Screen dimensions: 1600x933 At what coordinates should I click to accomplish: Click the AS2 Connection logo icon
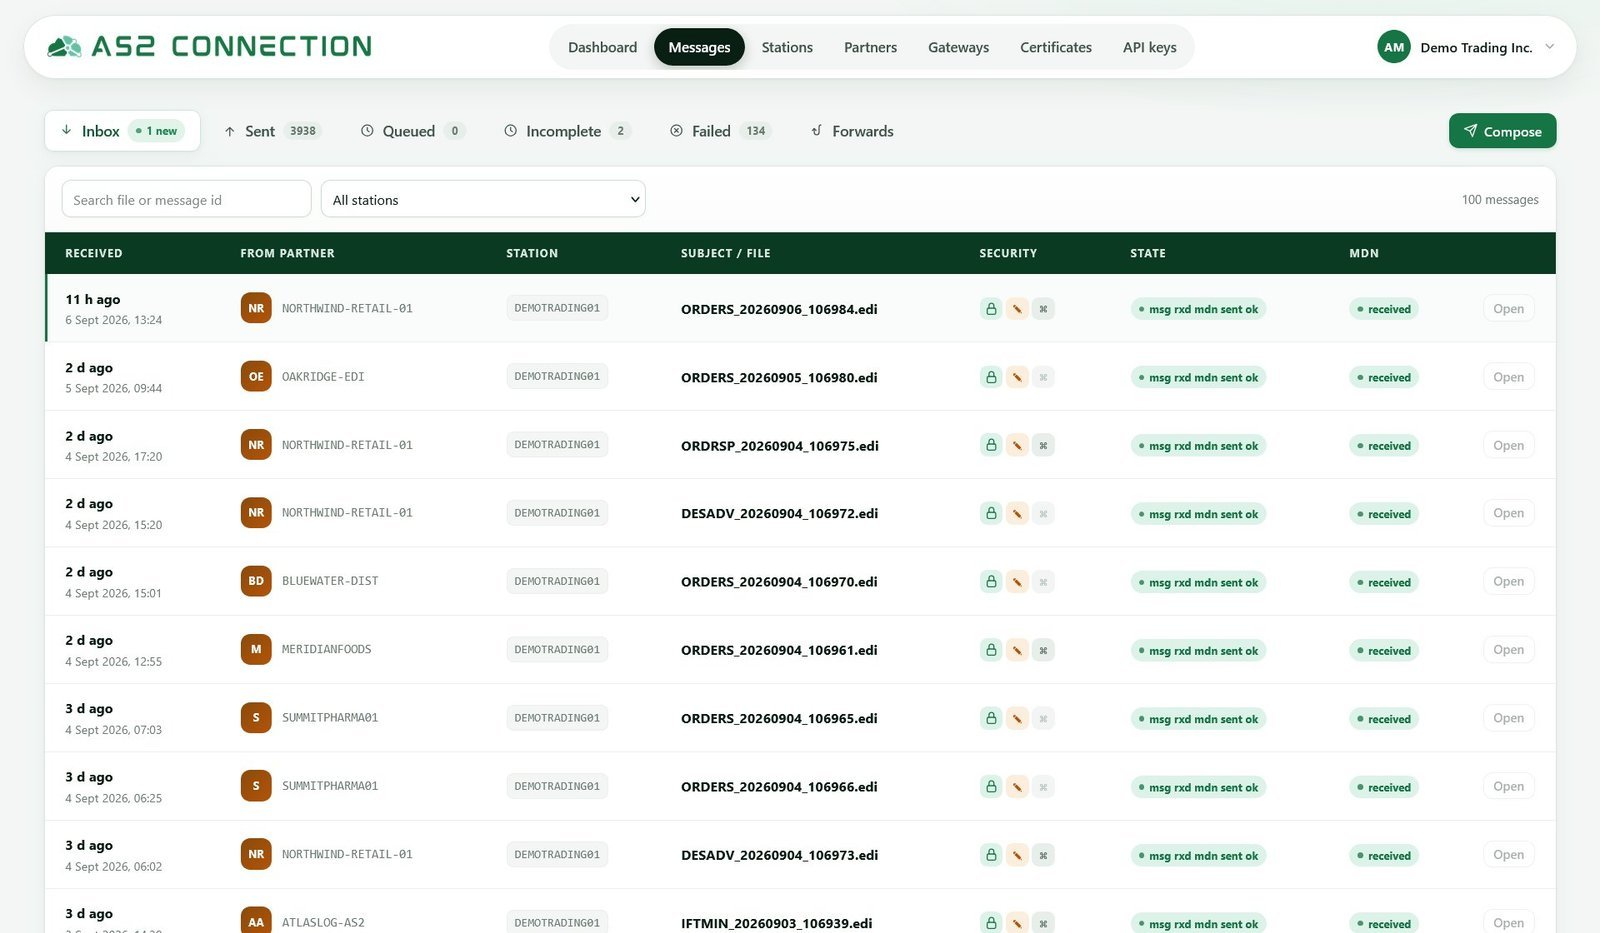click(x=64, y=47)
